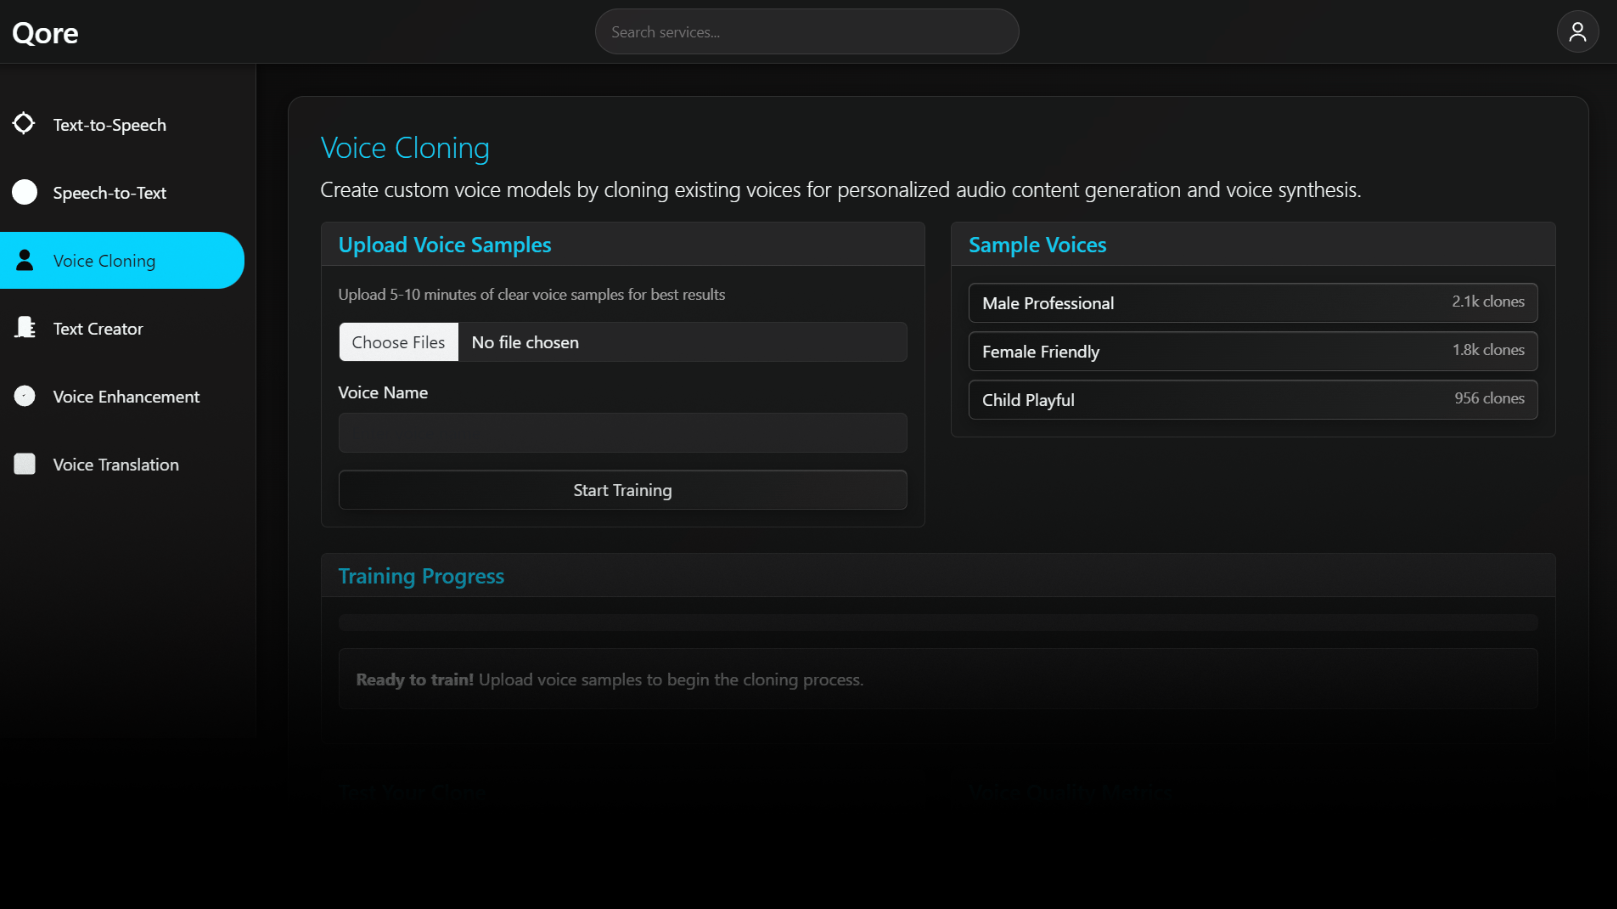
Task: Focus the Voice Name text field
Action: 622,433
